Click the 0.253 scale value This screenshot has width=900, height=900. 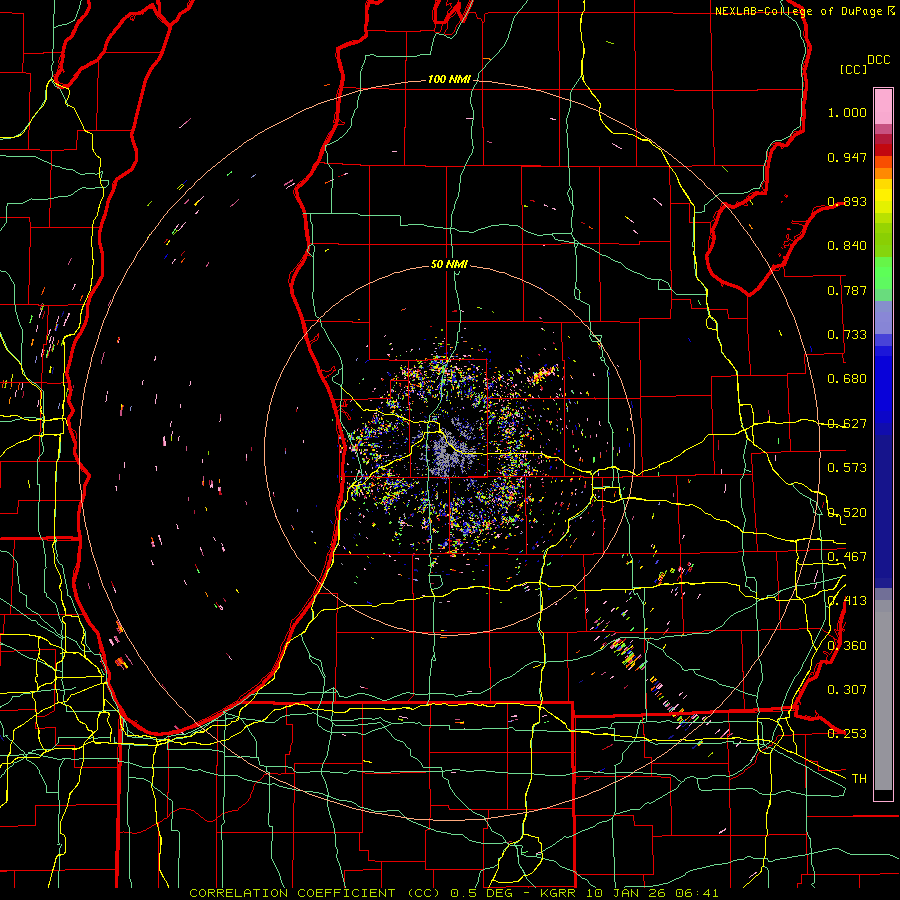pyautogui.click(x=847, y=734)
